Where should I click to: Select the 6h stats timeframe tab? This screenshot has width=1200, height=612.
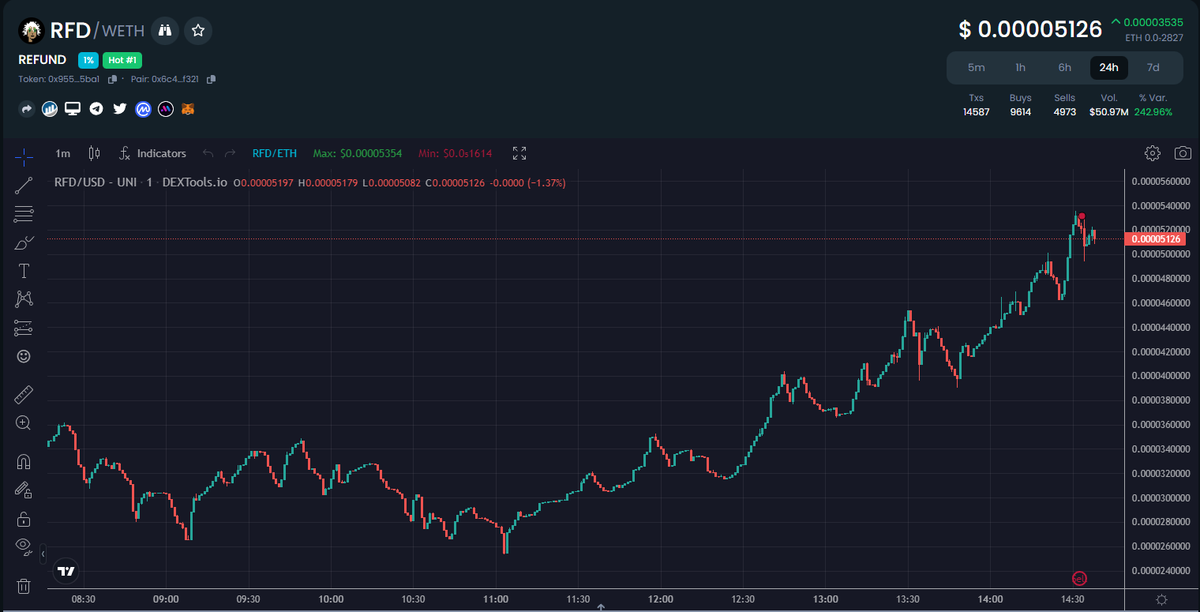[1064, 67]
